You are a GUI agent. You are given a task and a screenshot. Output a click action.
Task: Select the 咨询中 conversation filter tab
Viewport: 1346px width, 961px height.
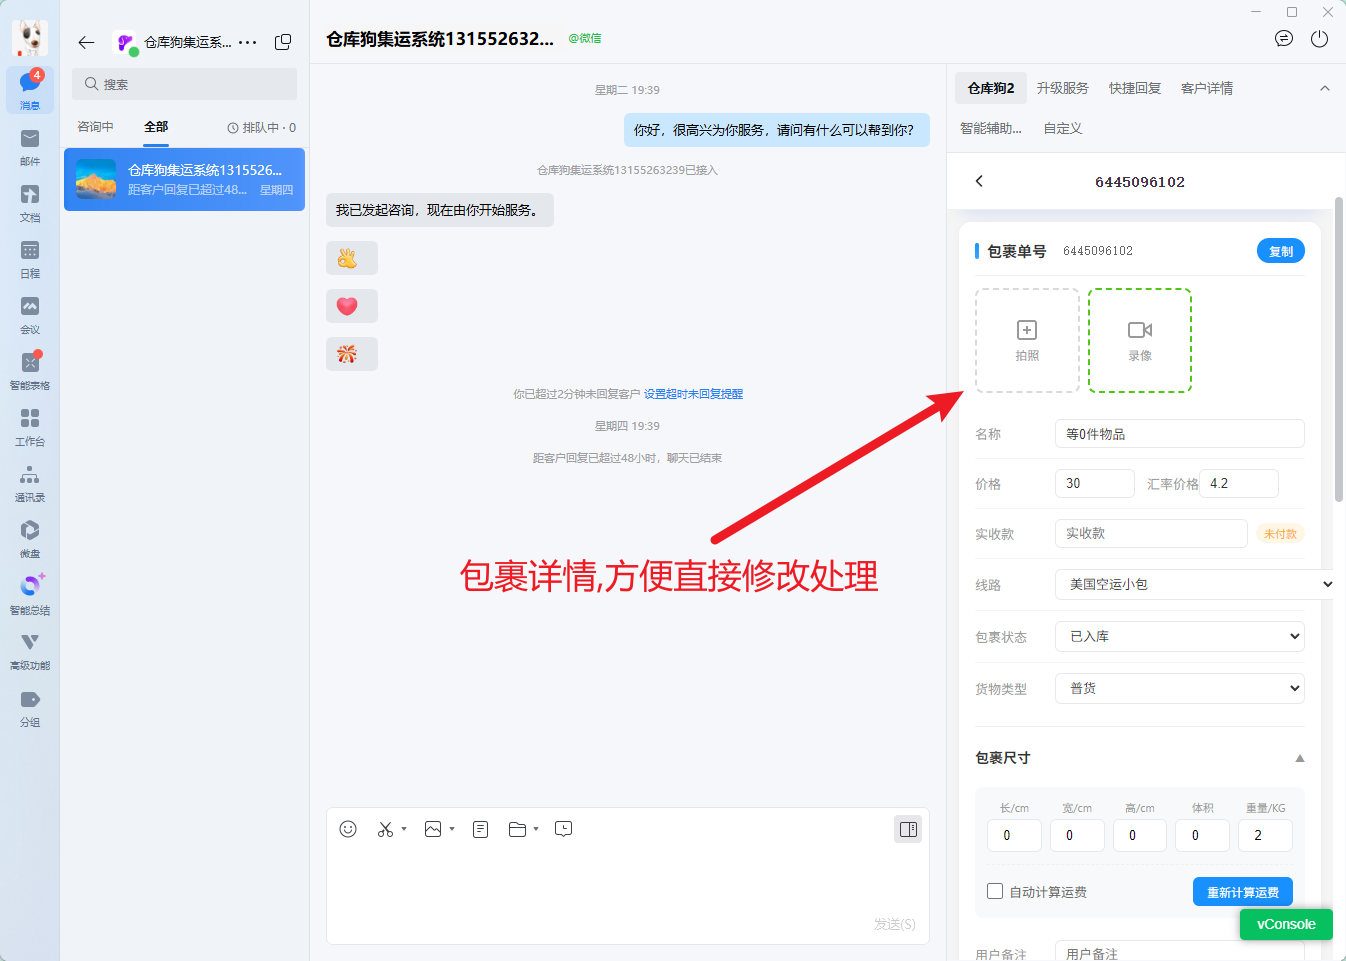tap(95, 127)
